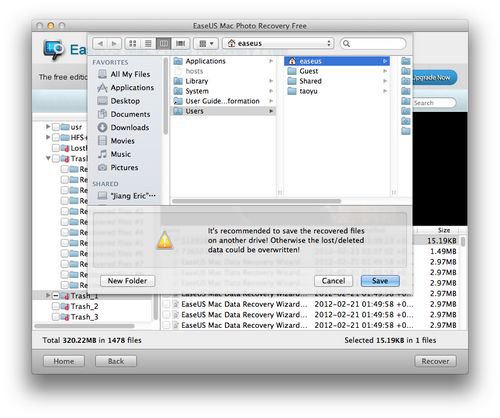Select taoyu user folder
Screen dimensions: 500x418
pos(337,91)
